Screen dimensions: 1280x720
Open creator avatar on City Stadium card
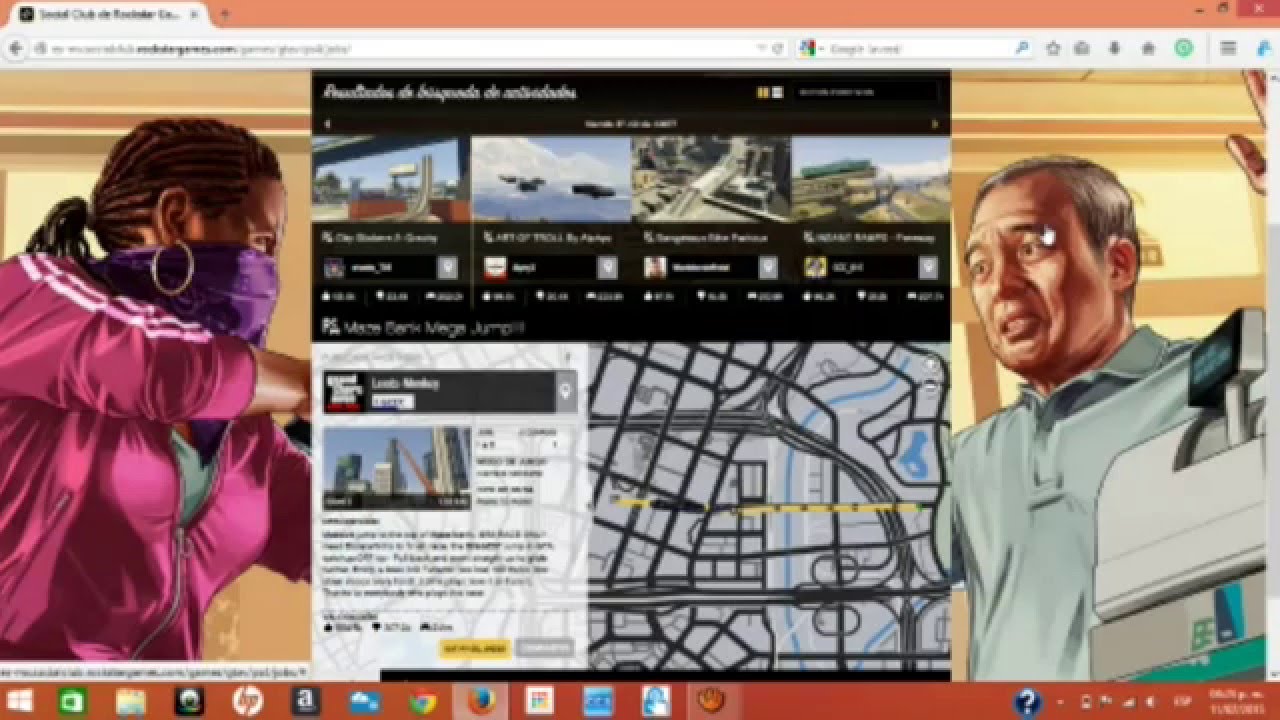pos(335,267)
